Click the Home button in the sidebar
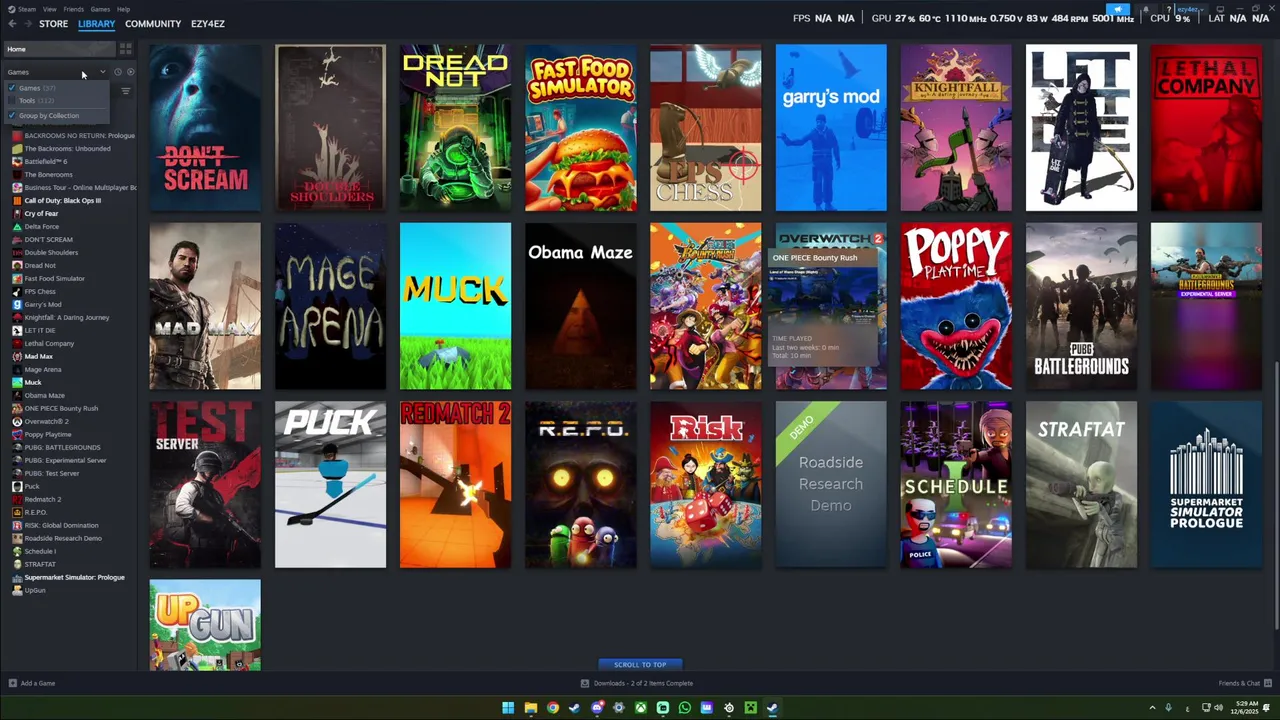 60,49
